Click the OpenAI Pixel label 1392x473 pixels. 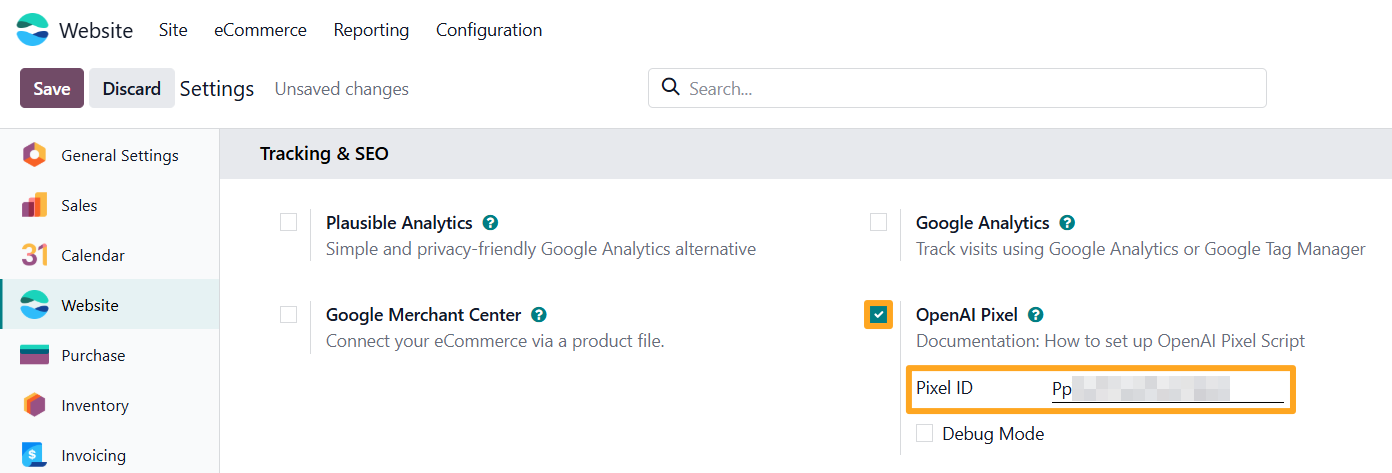tap(967, 315)
